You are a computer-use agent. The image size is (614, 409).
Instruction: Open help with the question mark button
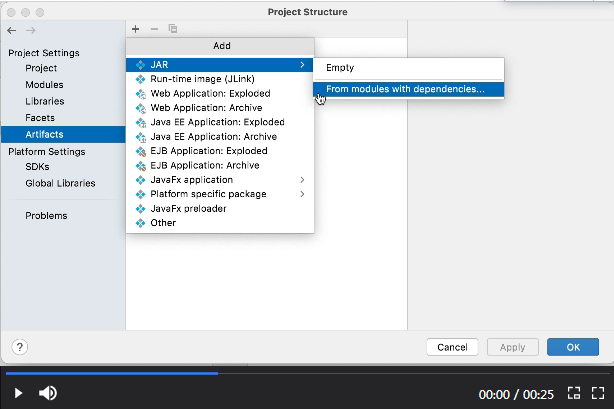point(20,347)
